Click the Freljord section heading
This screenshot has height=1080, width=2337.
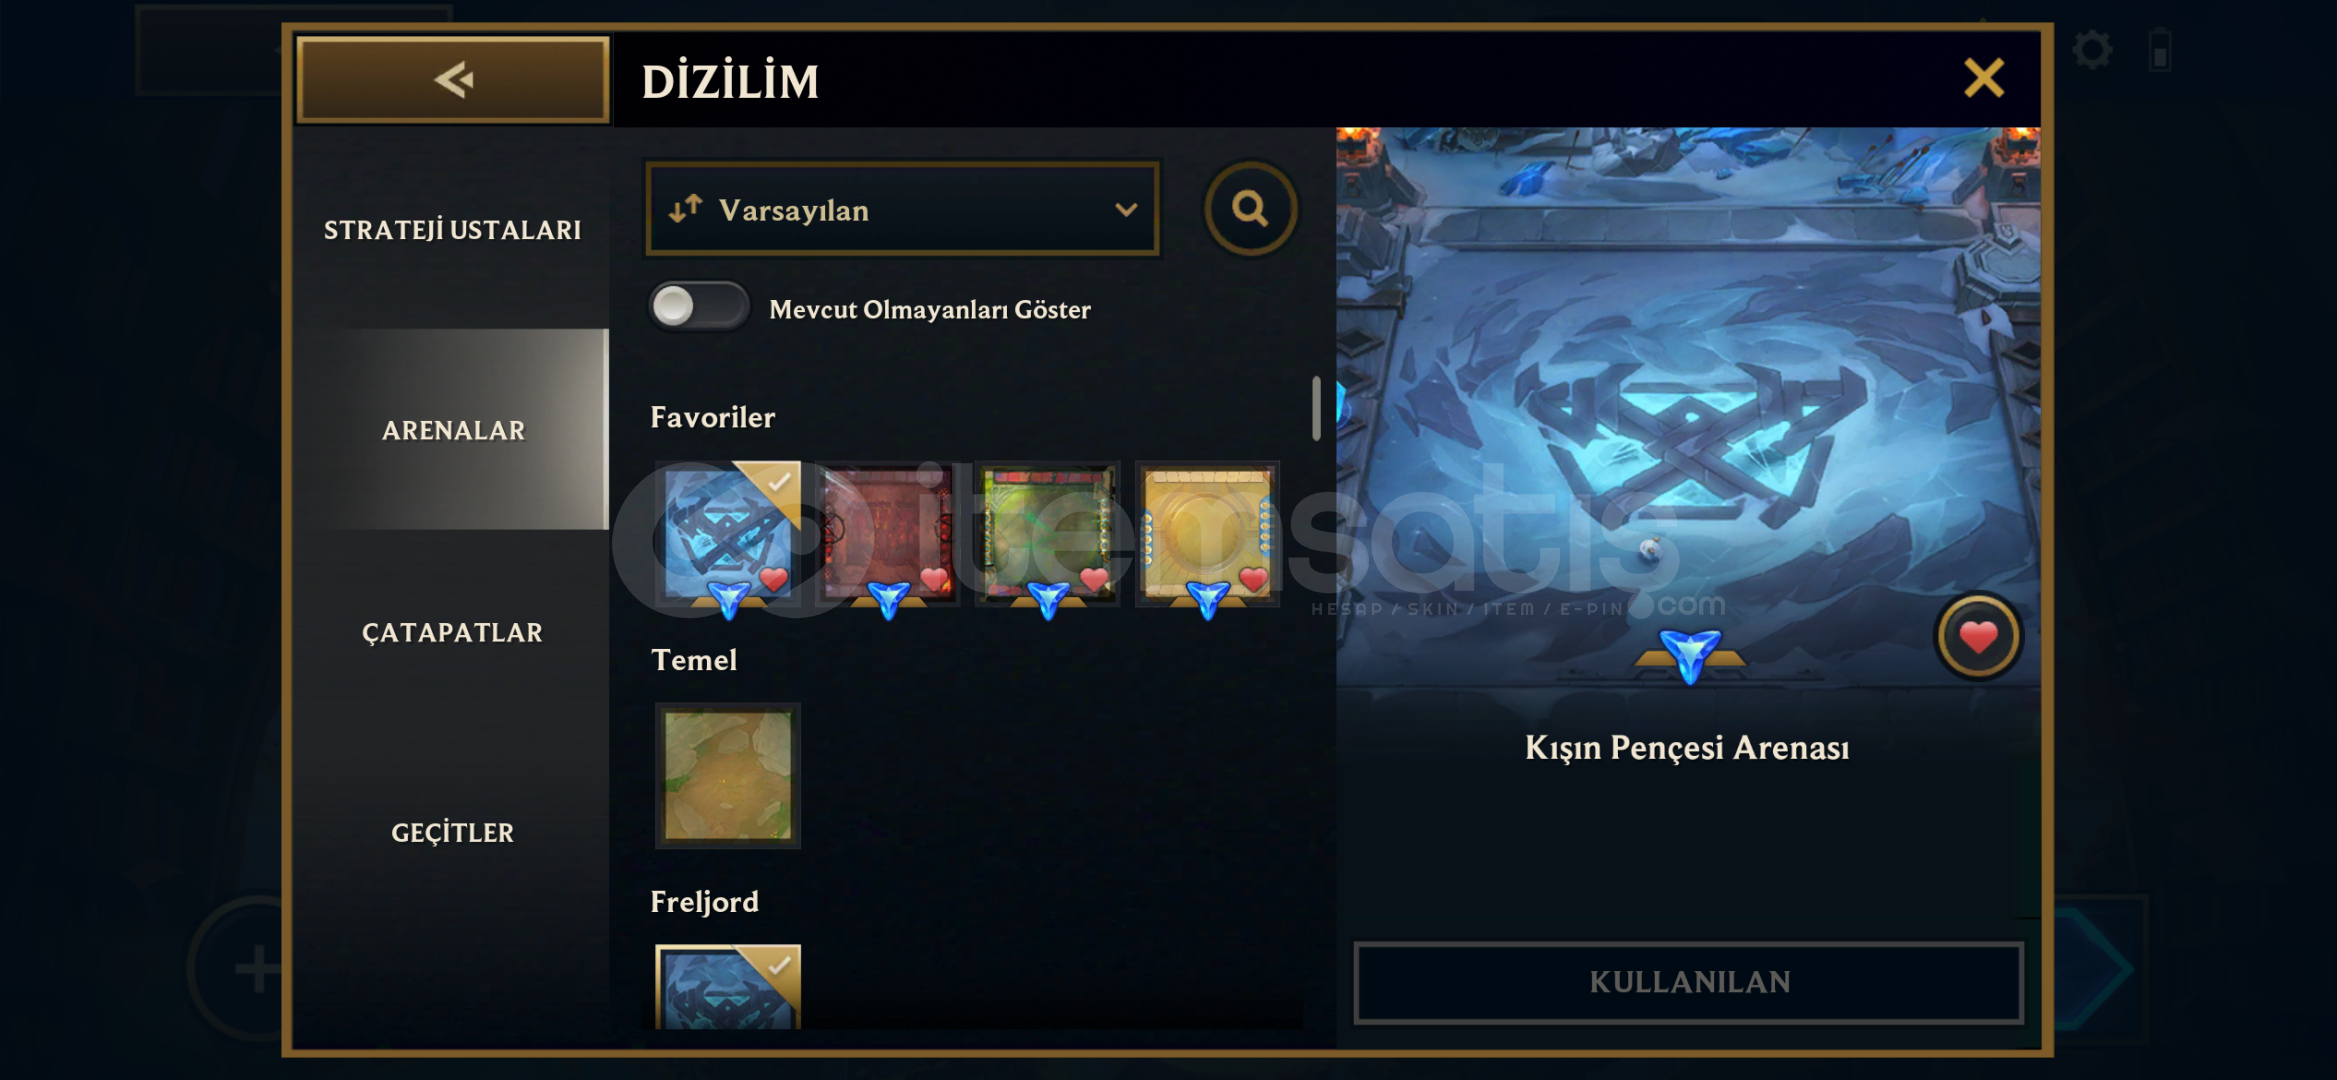pyautogui.click(x=704, y=902)
